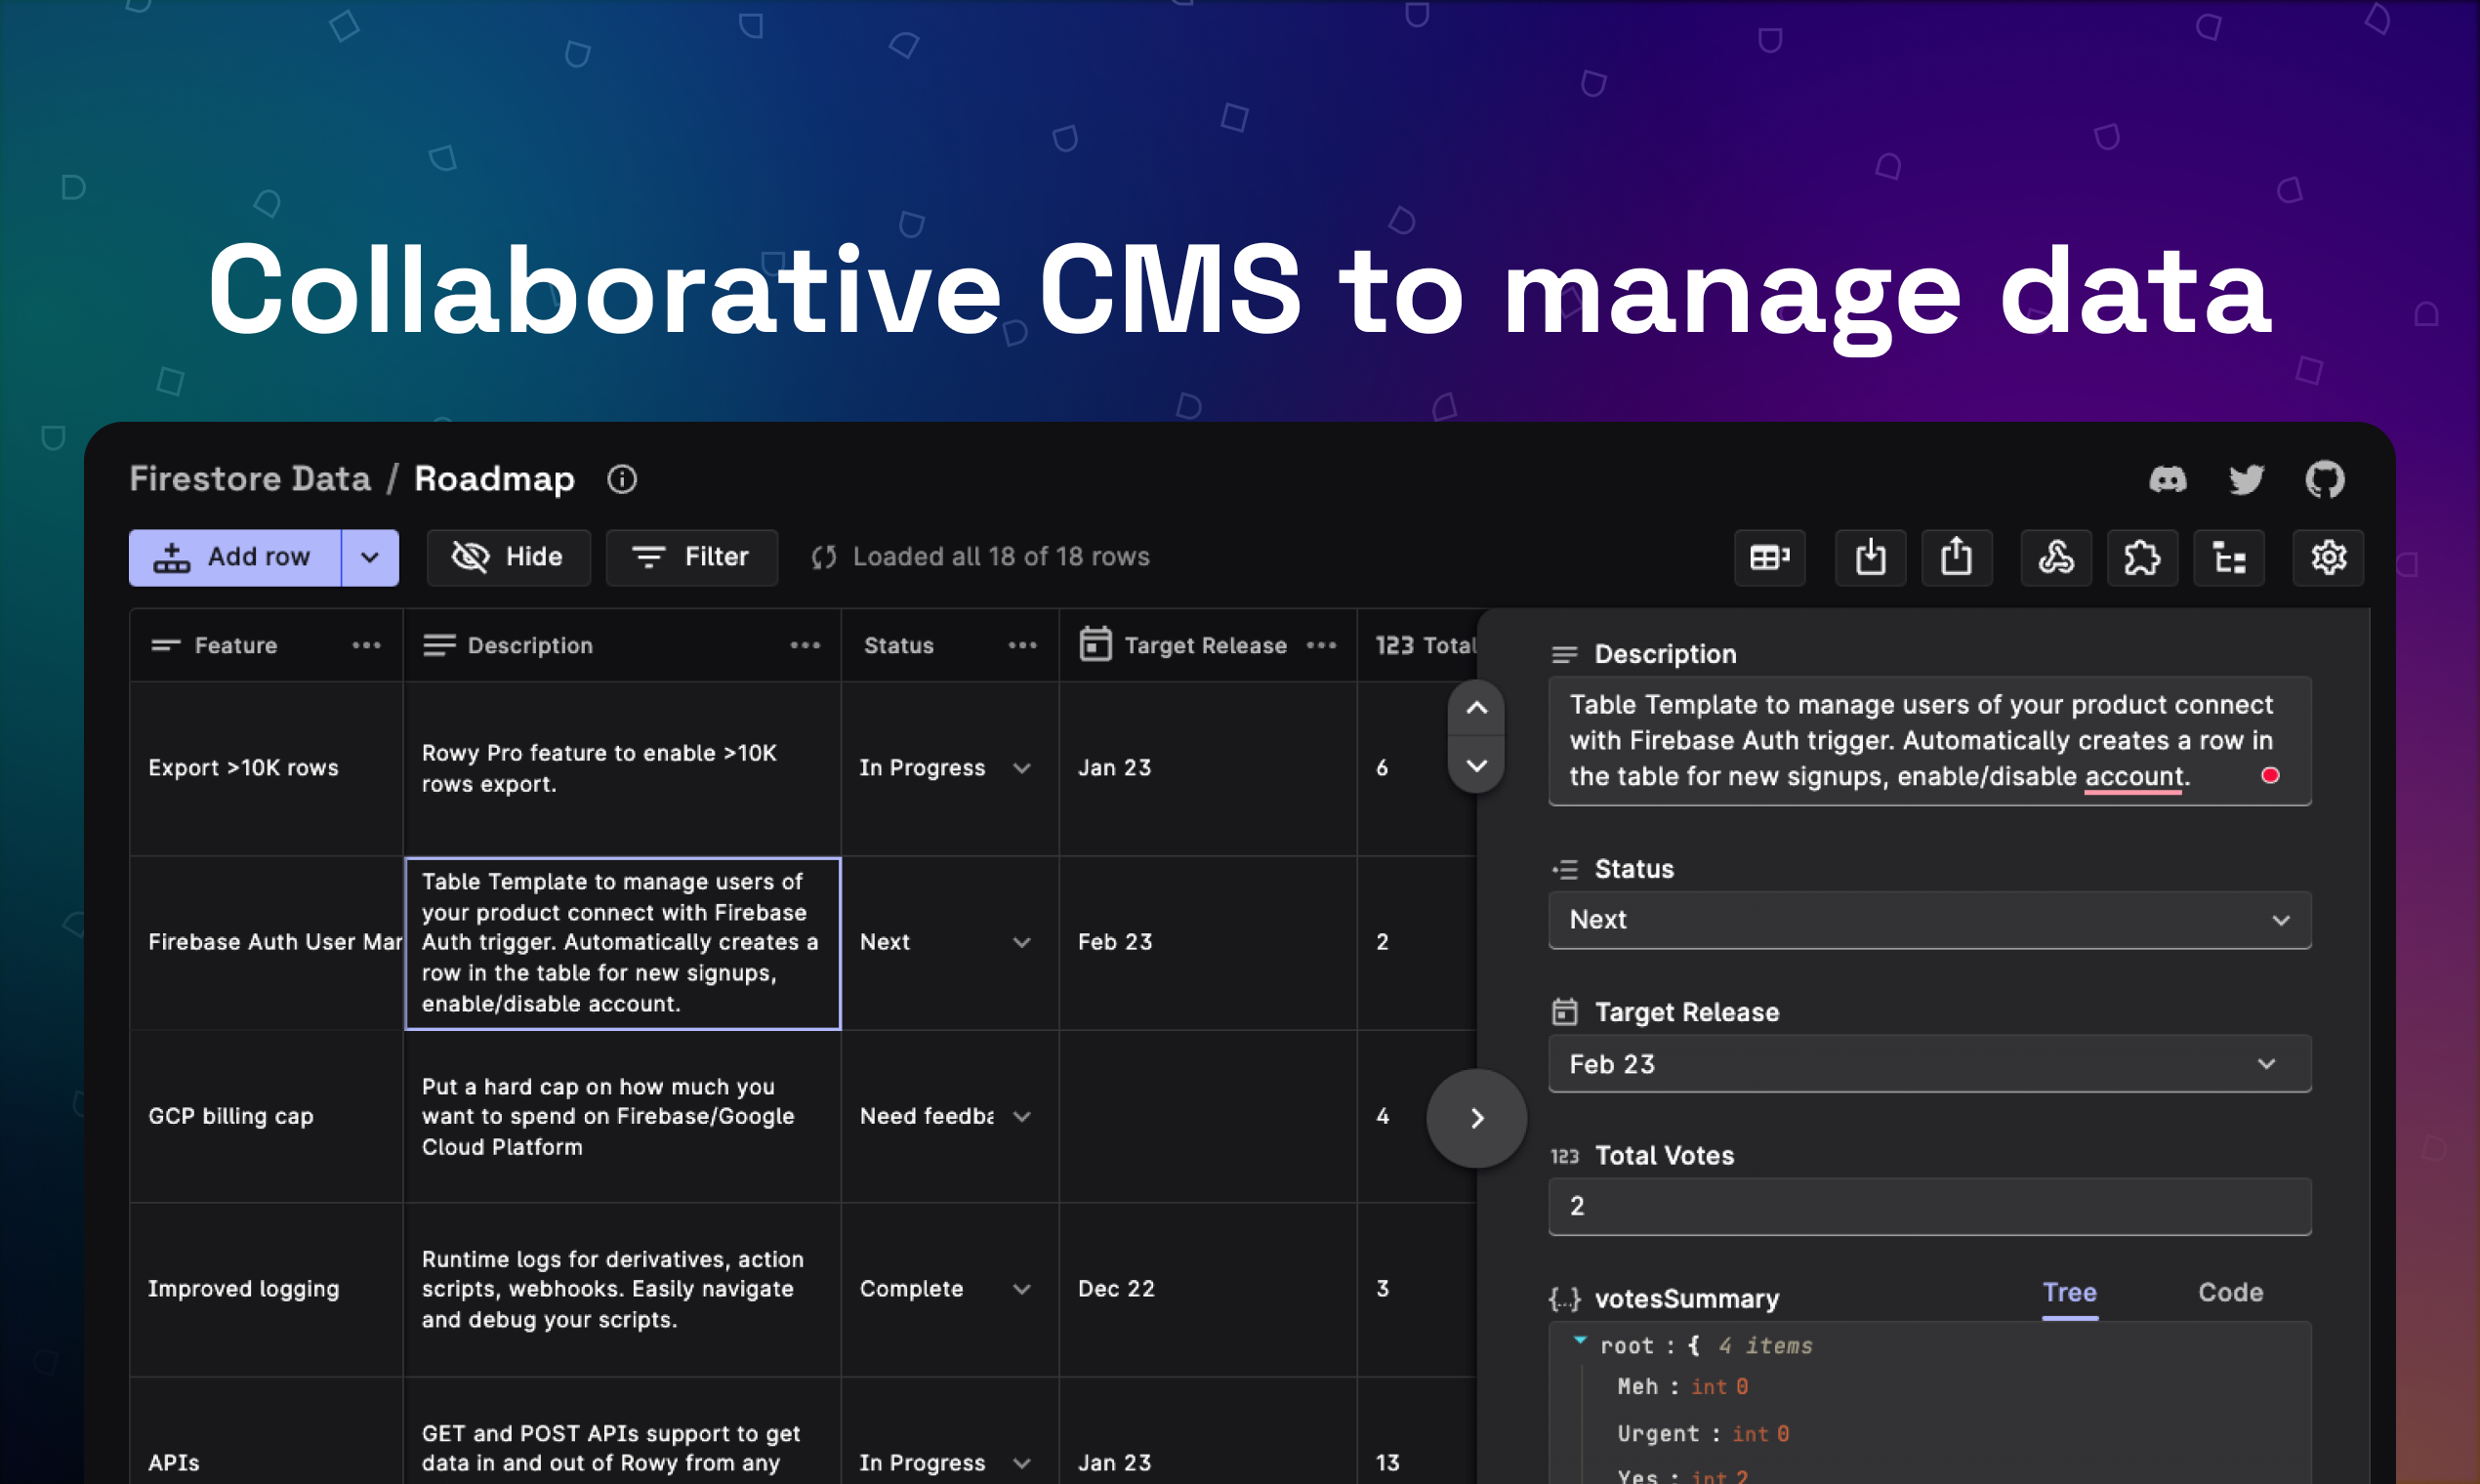
Task: Switch votesSummary to Code tab
Action: pyautogui.click(x=2230, y=1293)
